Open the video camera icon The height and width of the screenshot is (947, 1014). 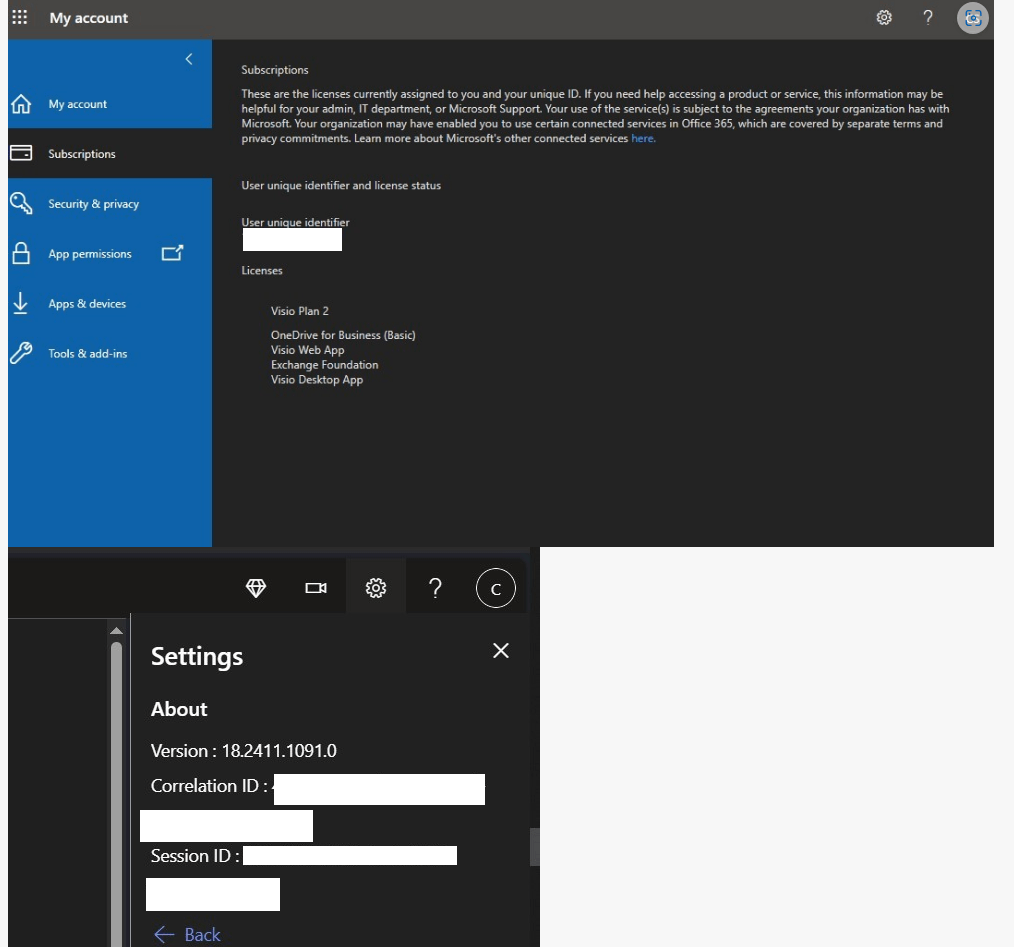(x=316, y=587)
